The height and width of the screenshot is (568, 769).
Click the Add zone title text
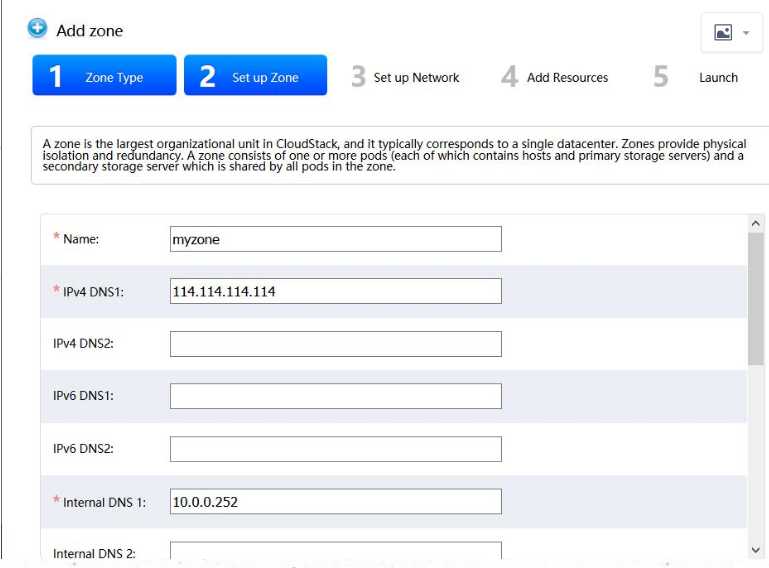tap(90, 30)
